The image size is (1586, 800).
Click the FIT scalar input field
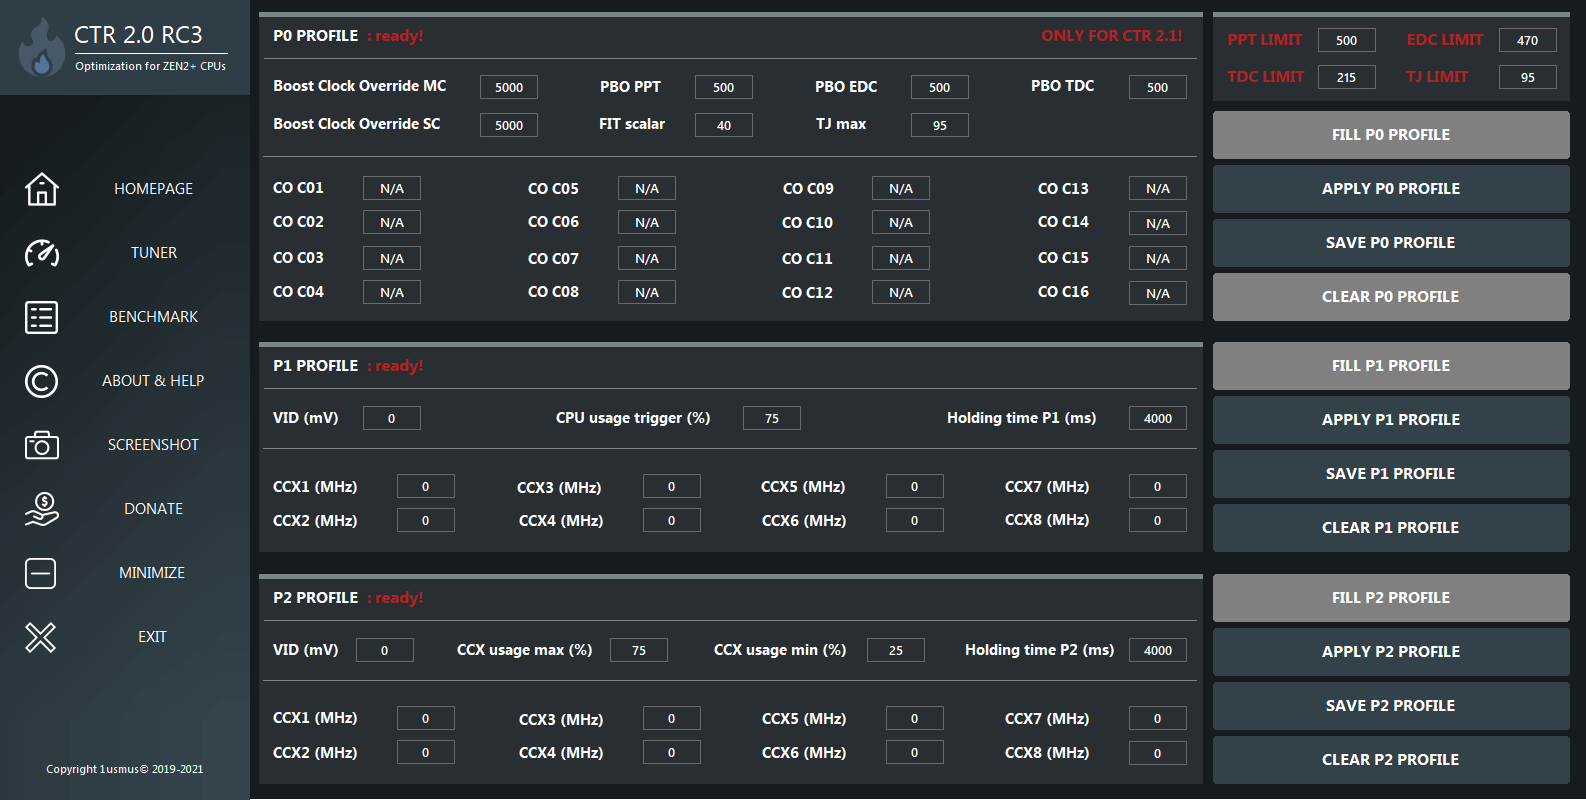pos(723,126)
